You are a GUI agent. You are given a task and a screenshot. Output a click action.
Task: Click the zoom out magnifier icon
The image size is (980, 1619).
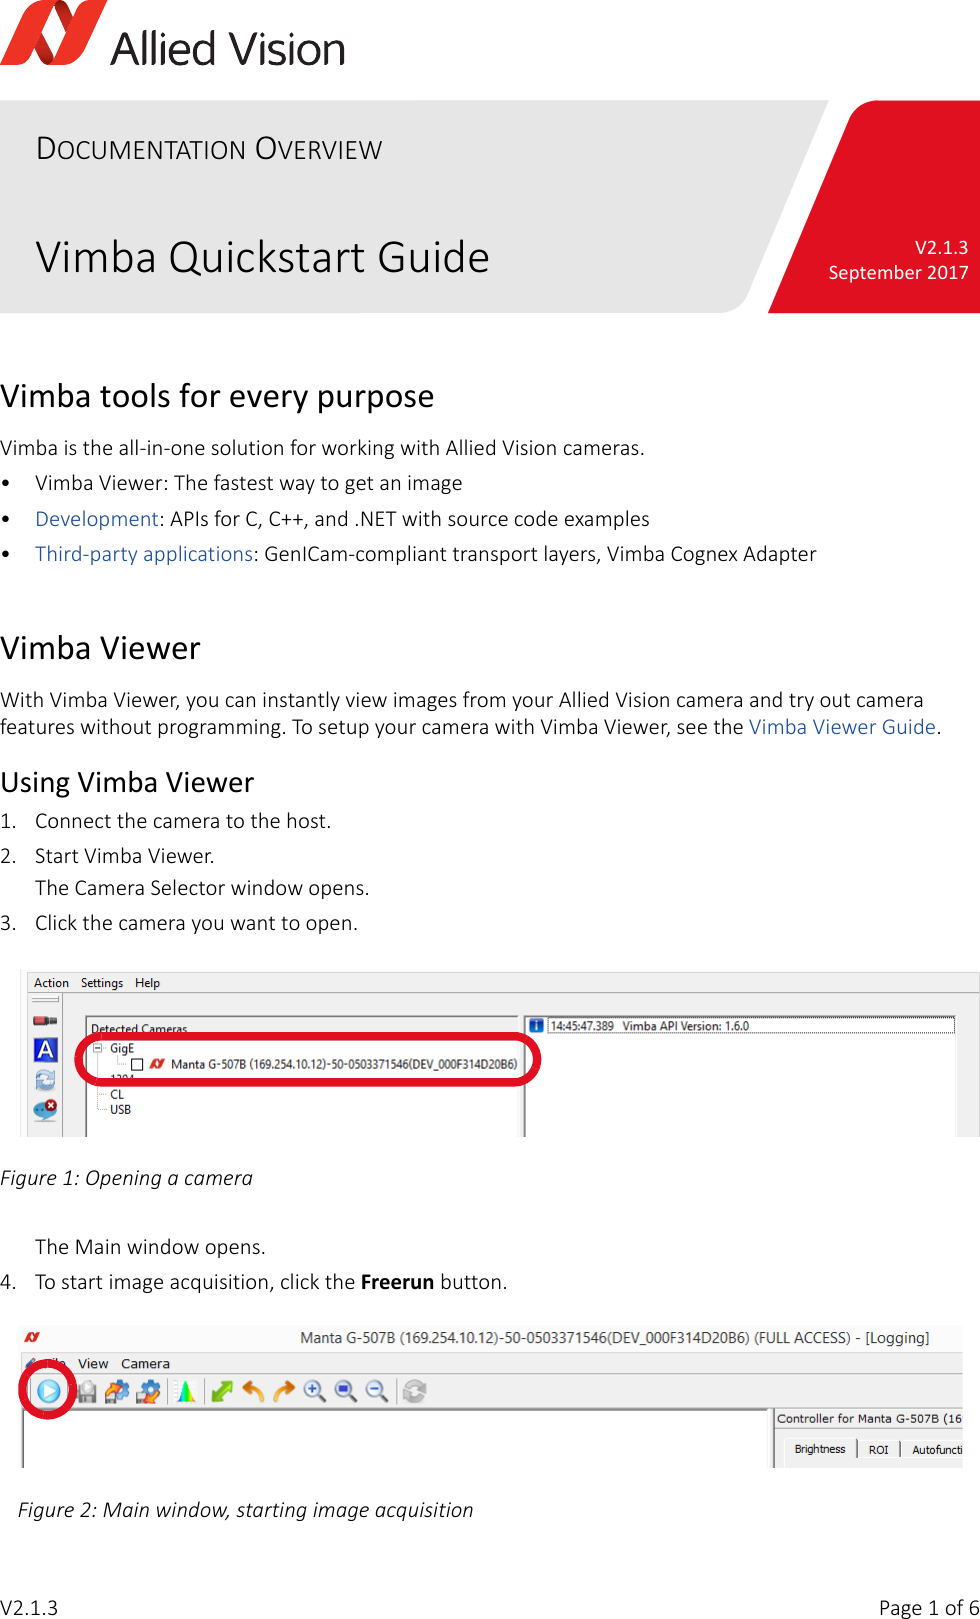click(377, 1391)
